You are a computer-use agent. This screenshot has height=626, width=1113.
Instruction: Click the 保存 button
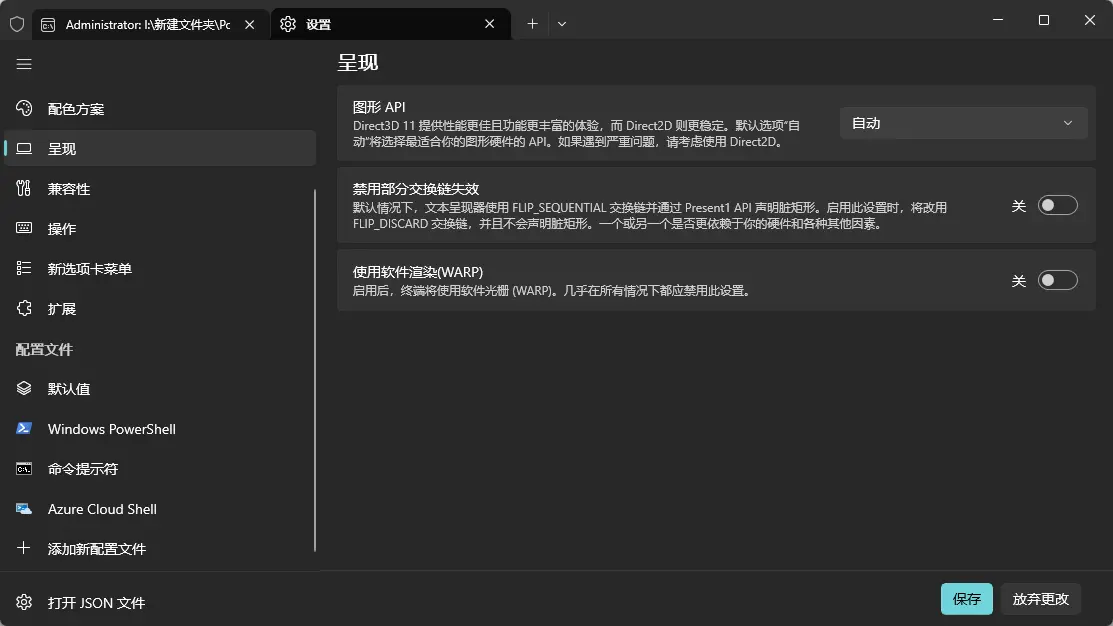[x=966, y=598]
